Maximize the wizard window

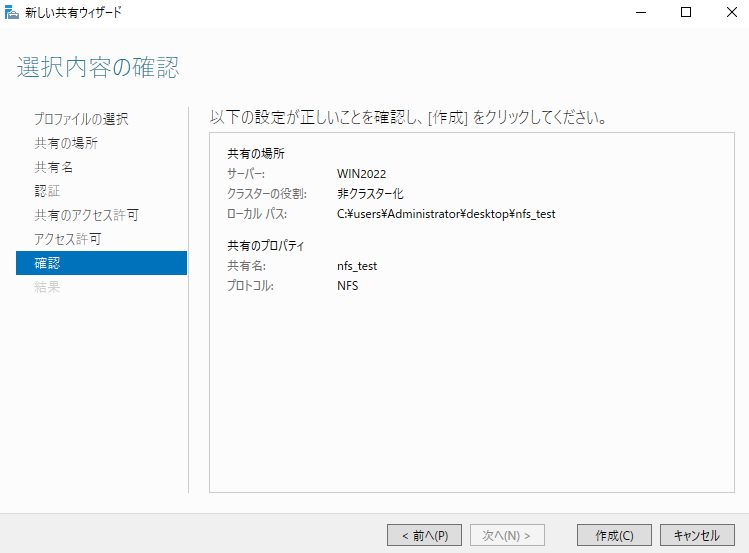pyautogui.click(x=686, y=13)
